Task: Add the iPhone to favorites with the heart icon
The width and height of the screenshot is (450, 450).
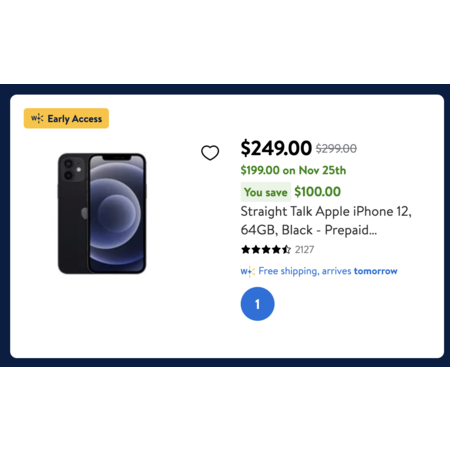Action: click(210, 153)
